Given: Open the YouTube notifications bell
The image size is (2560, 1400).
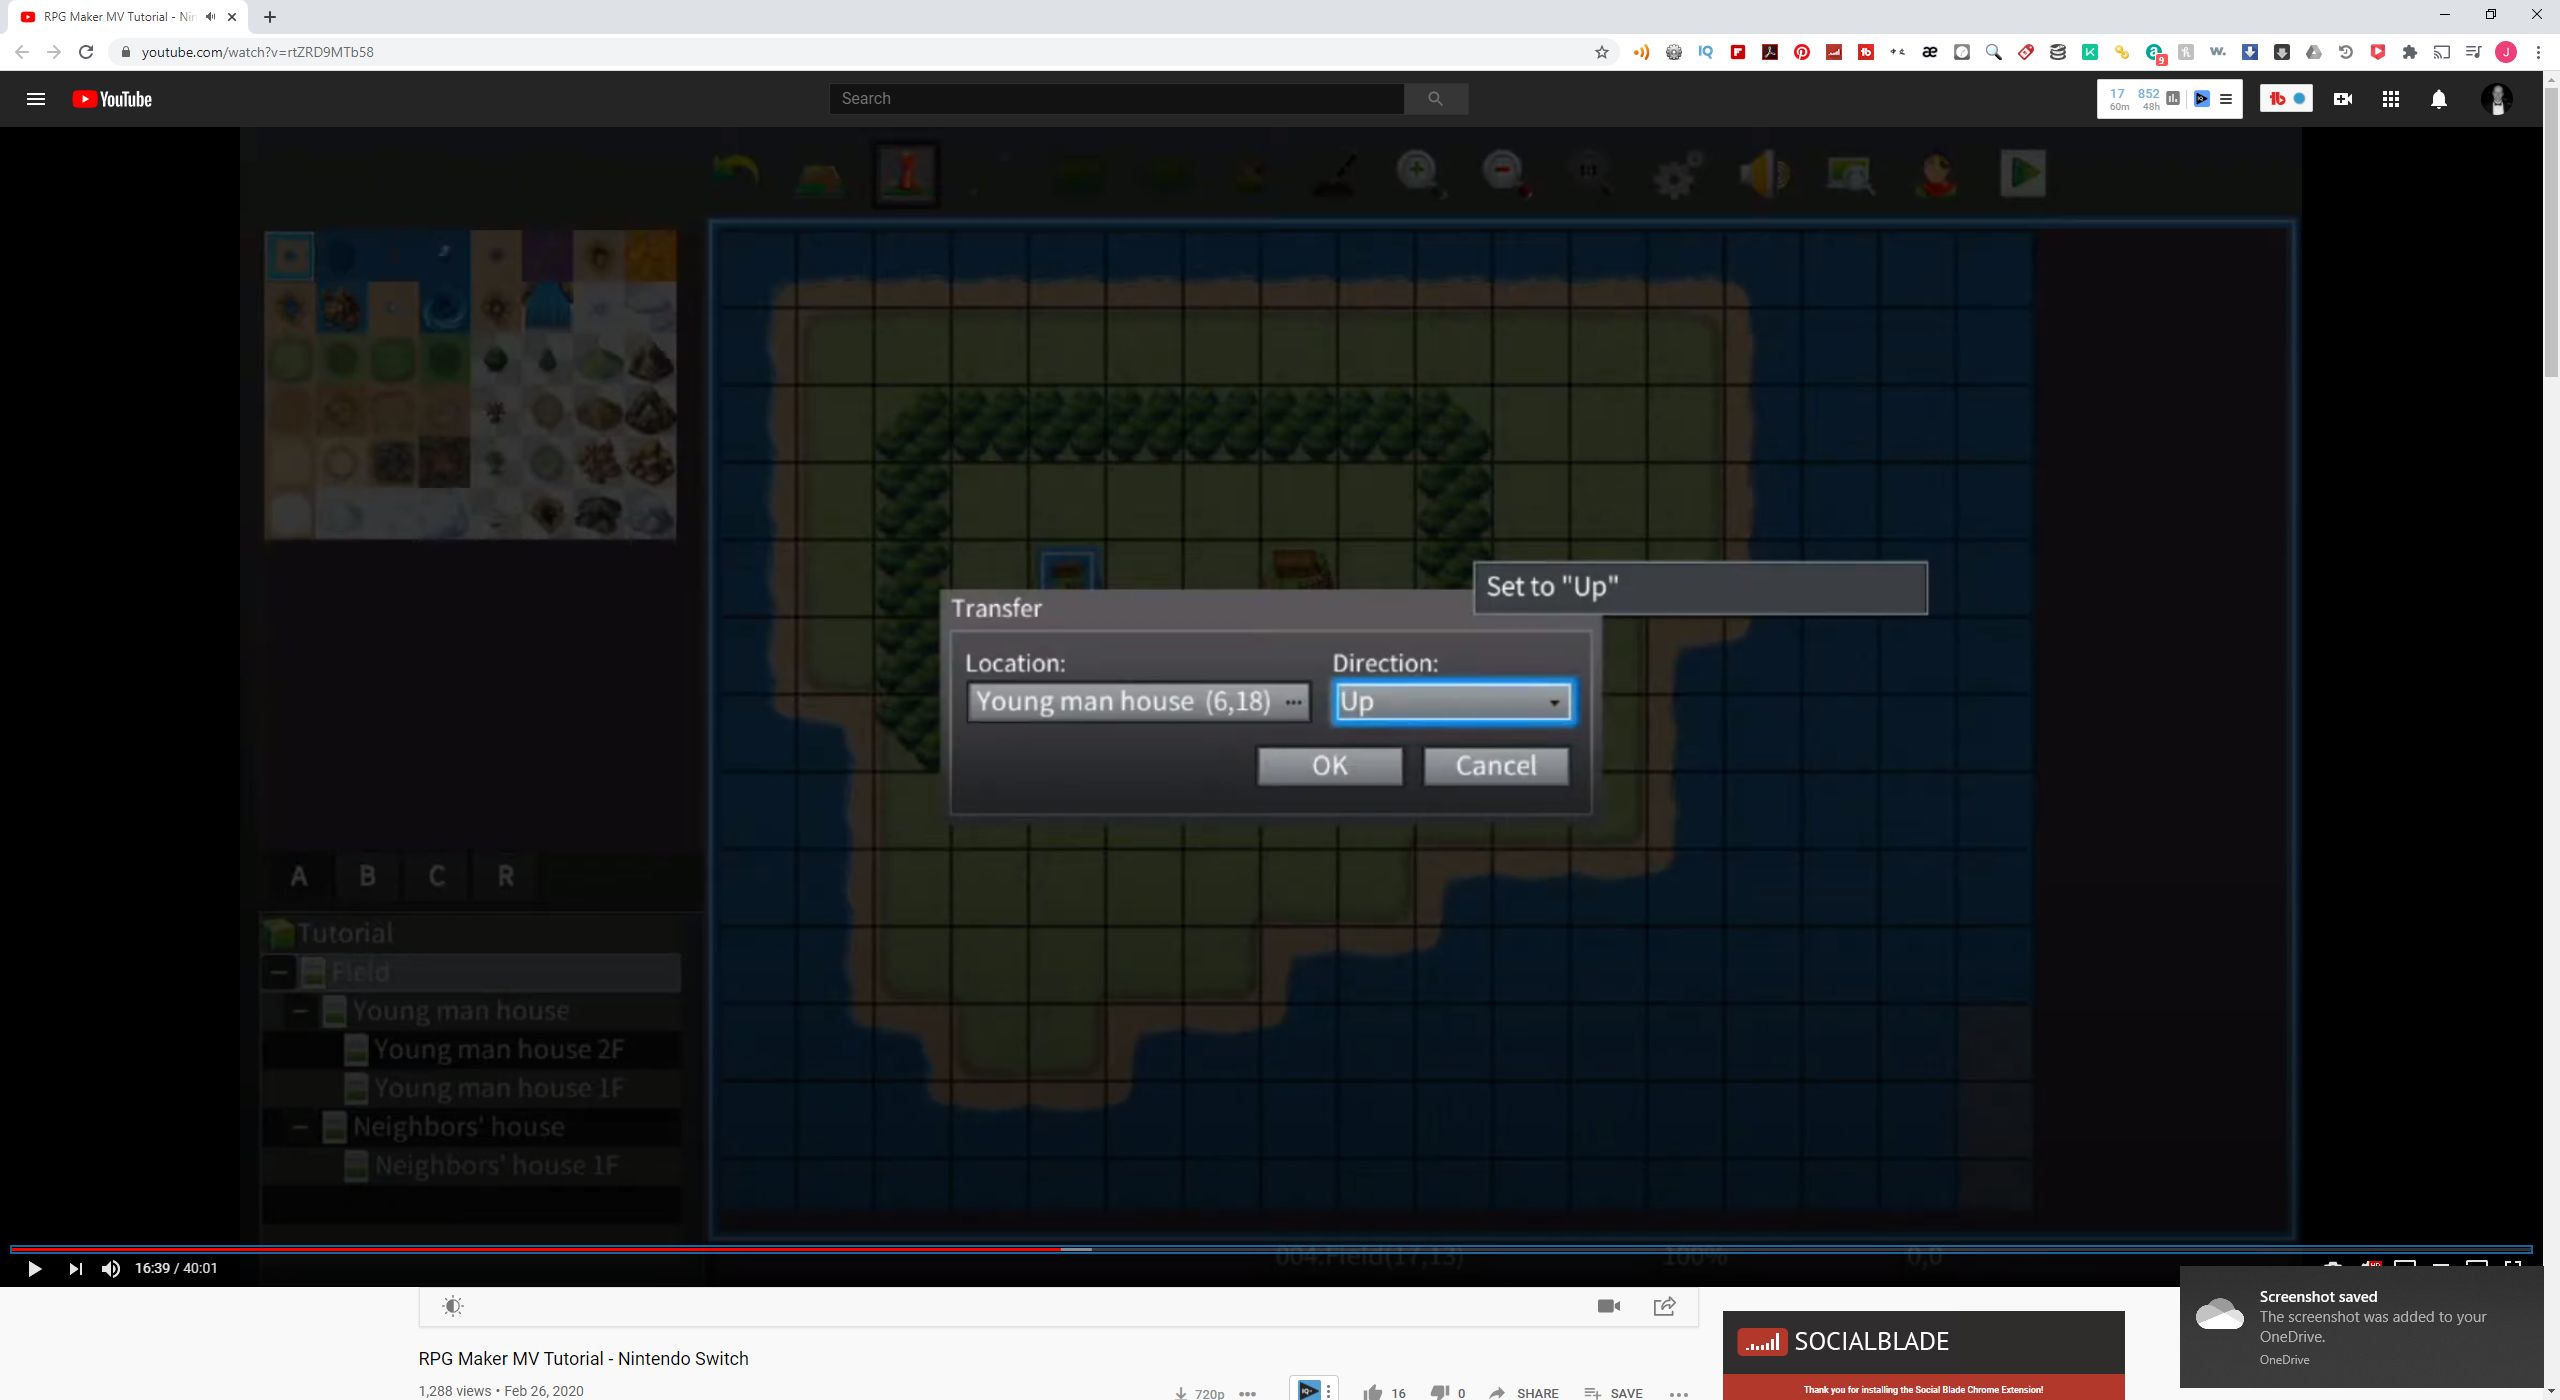Looking at the screenshot, I should 2439,99.
